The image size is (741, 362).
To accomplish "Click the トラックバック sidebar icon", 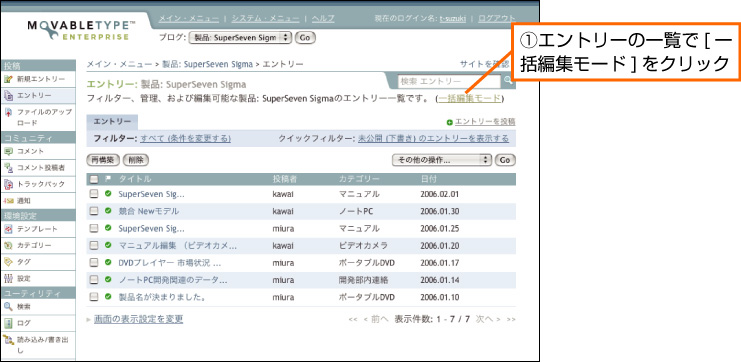I will tap(8, 184).
